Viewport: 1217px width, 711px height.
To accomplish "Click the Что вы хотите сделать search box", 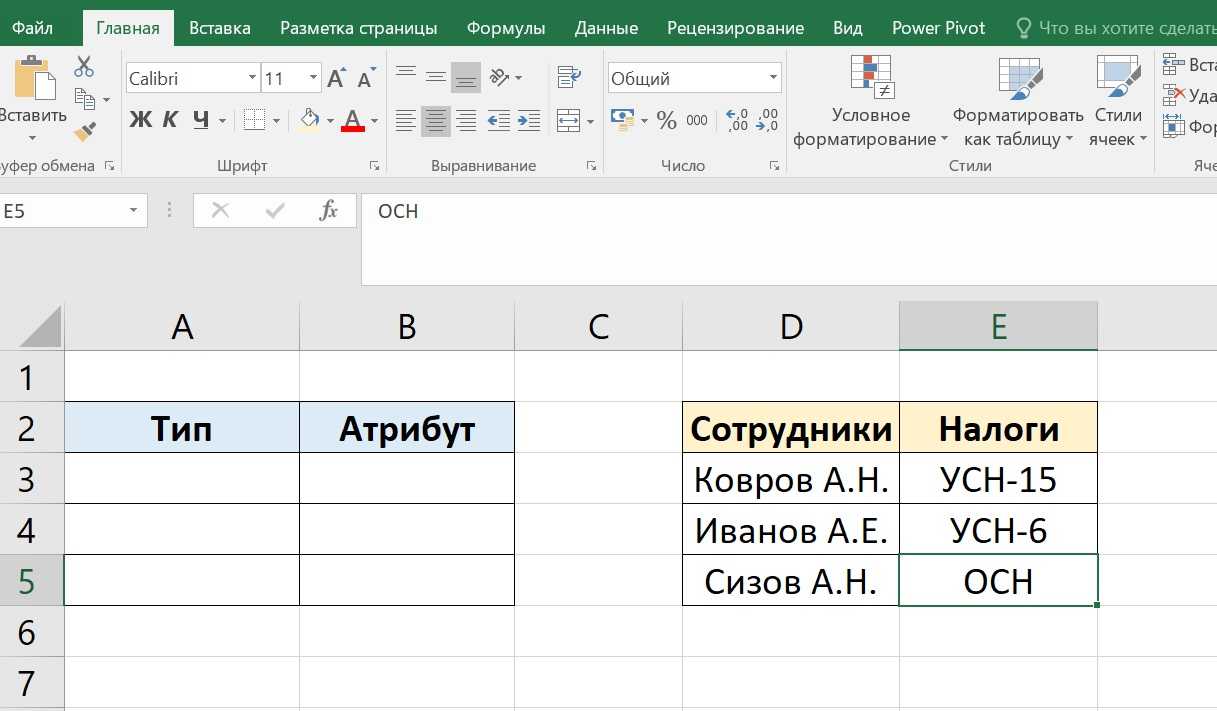I will click(x=1115, y=28).
